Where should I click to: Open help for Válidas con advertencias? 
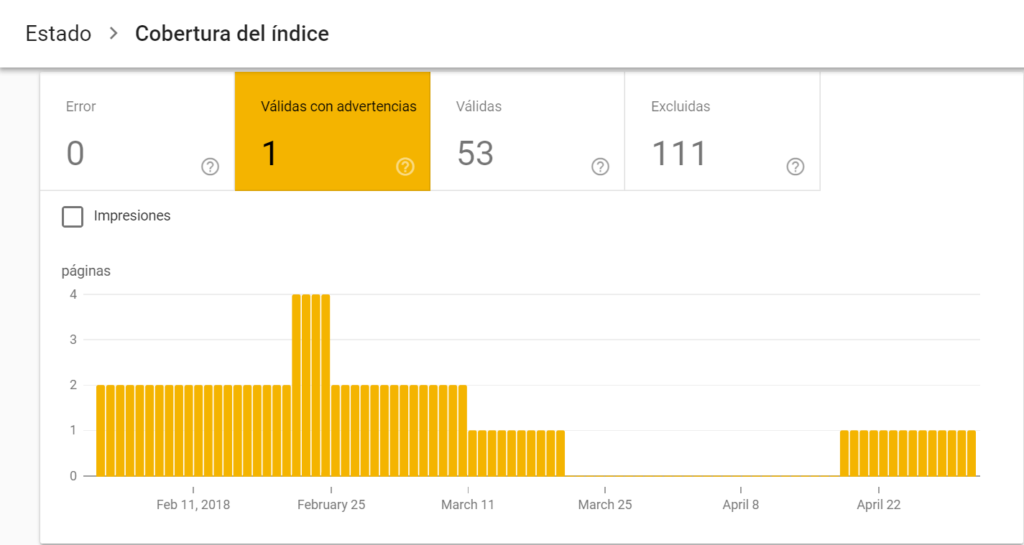pos(405,167)
